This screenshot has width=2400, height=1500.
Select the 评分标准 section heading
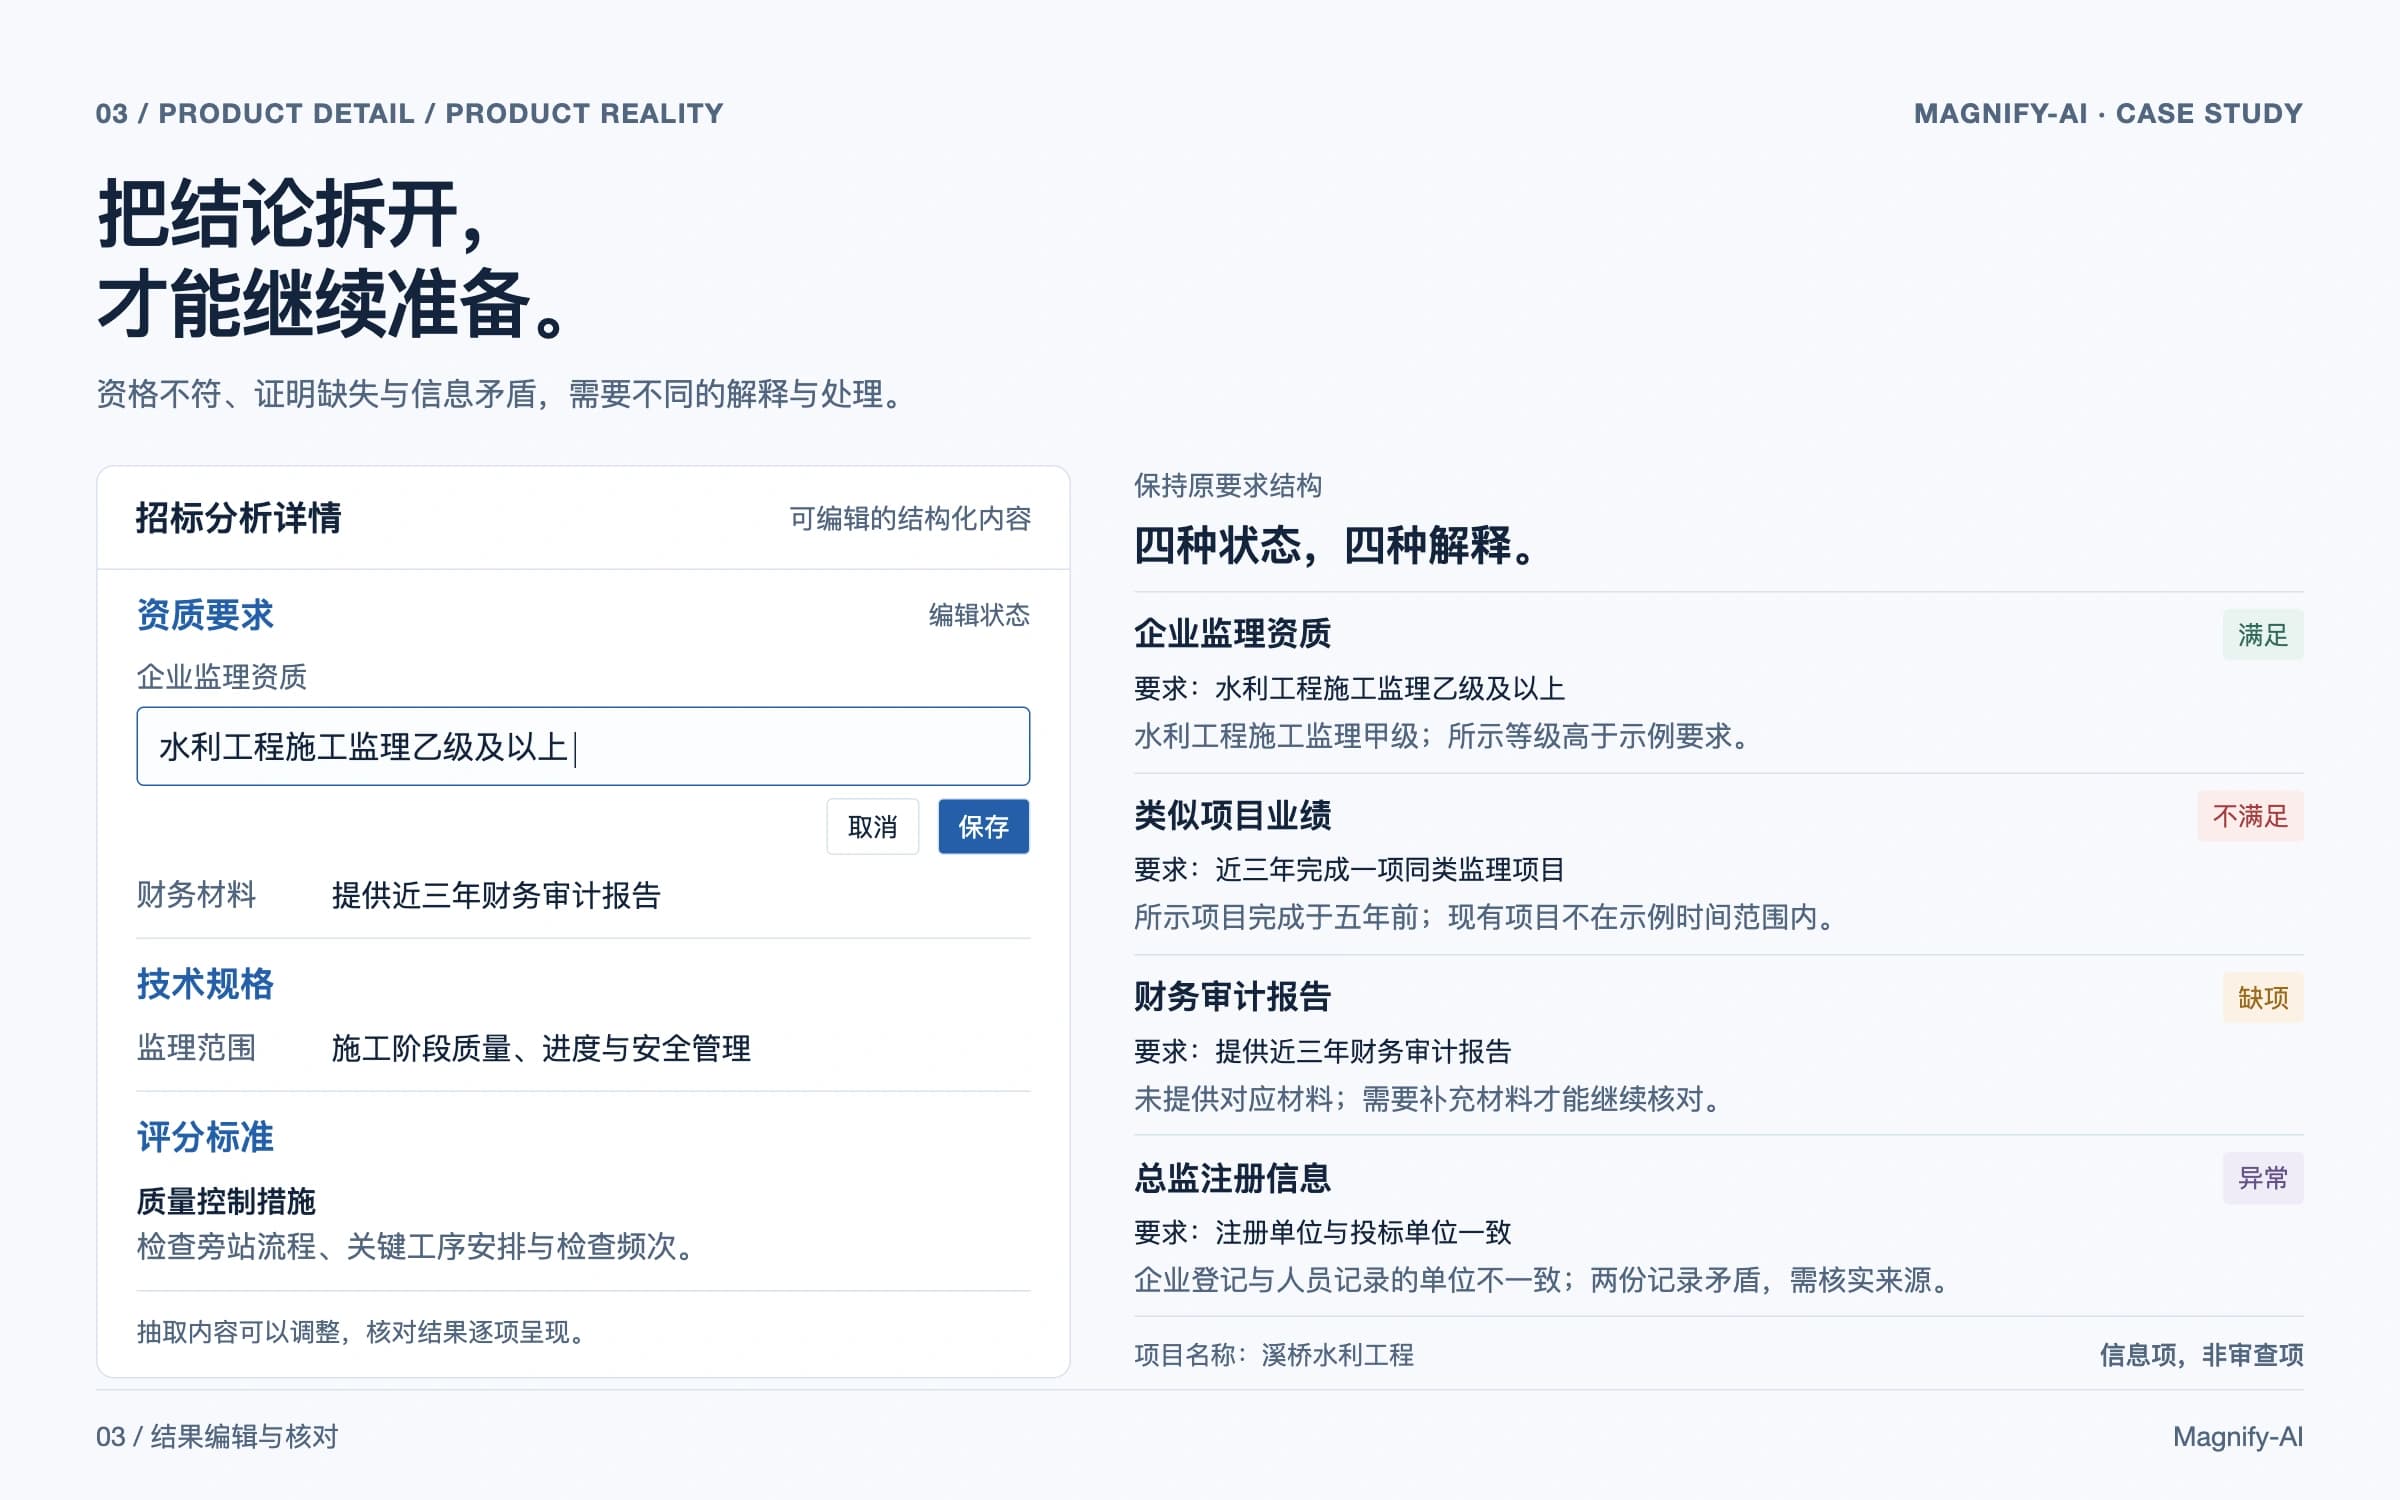coord(205,1136)
